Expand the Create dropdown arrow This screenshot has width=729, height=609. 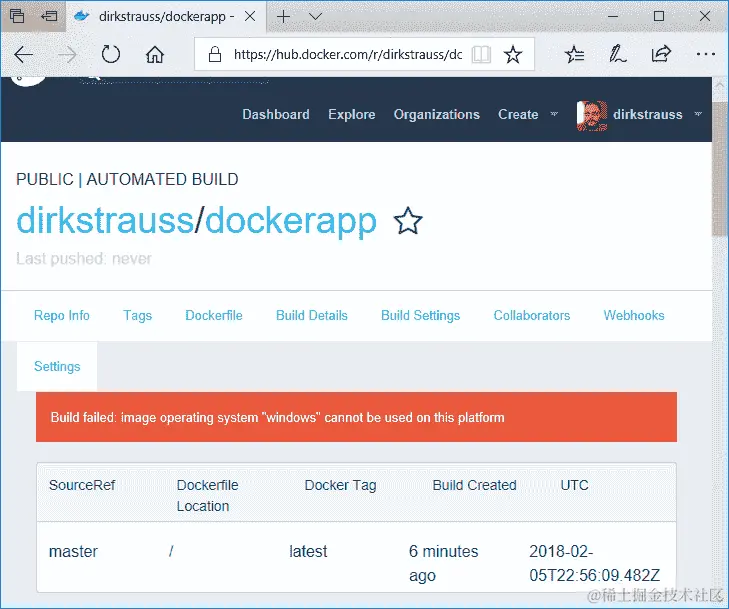(x=554, y=114)
